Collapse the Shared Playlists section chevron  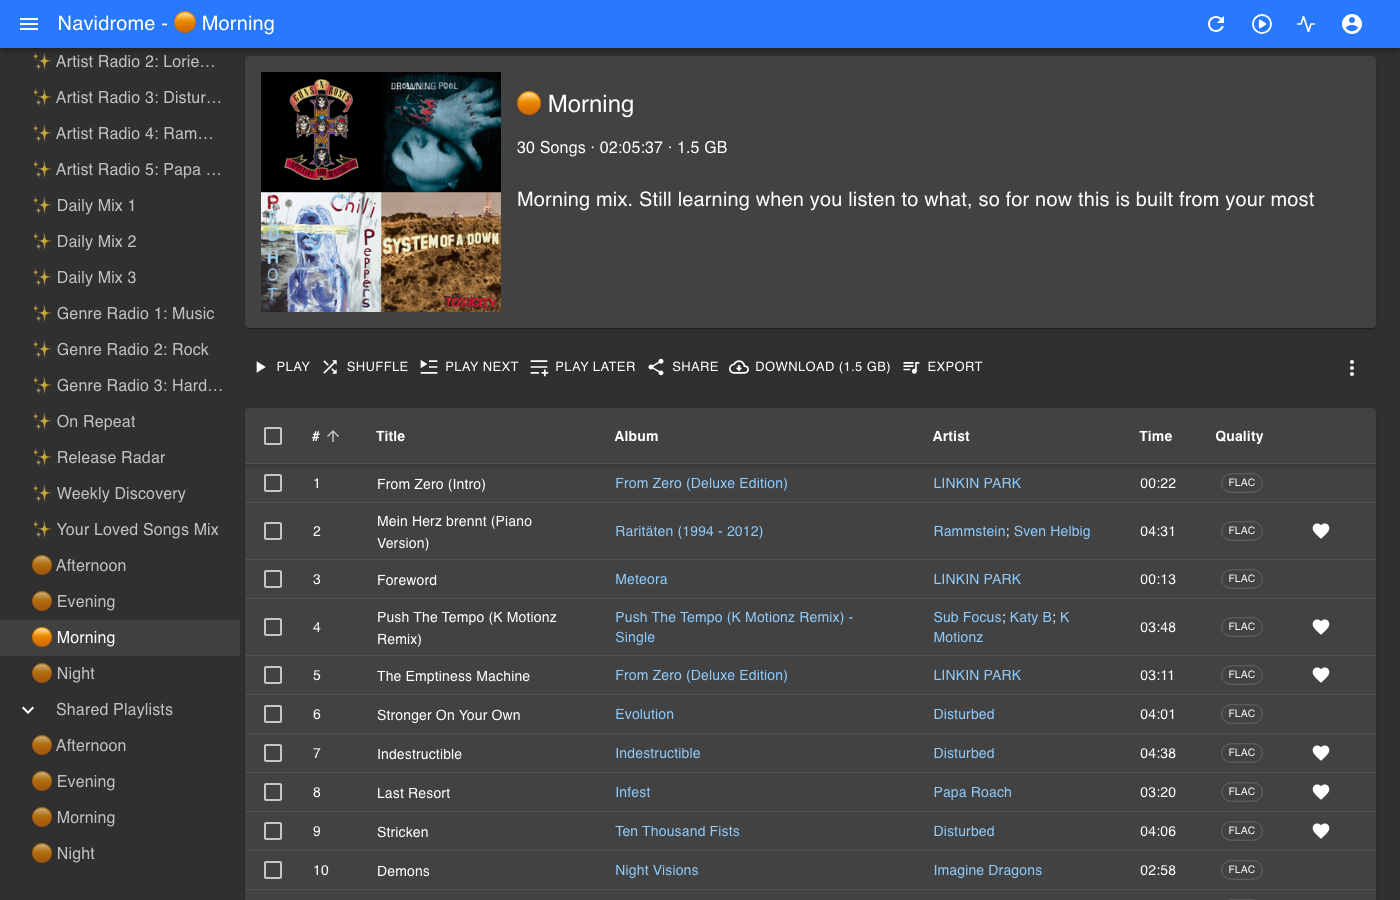[28, 710]
